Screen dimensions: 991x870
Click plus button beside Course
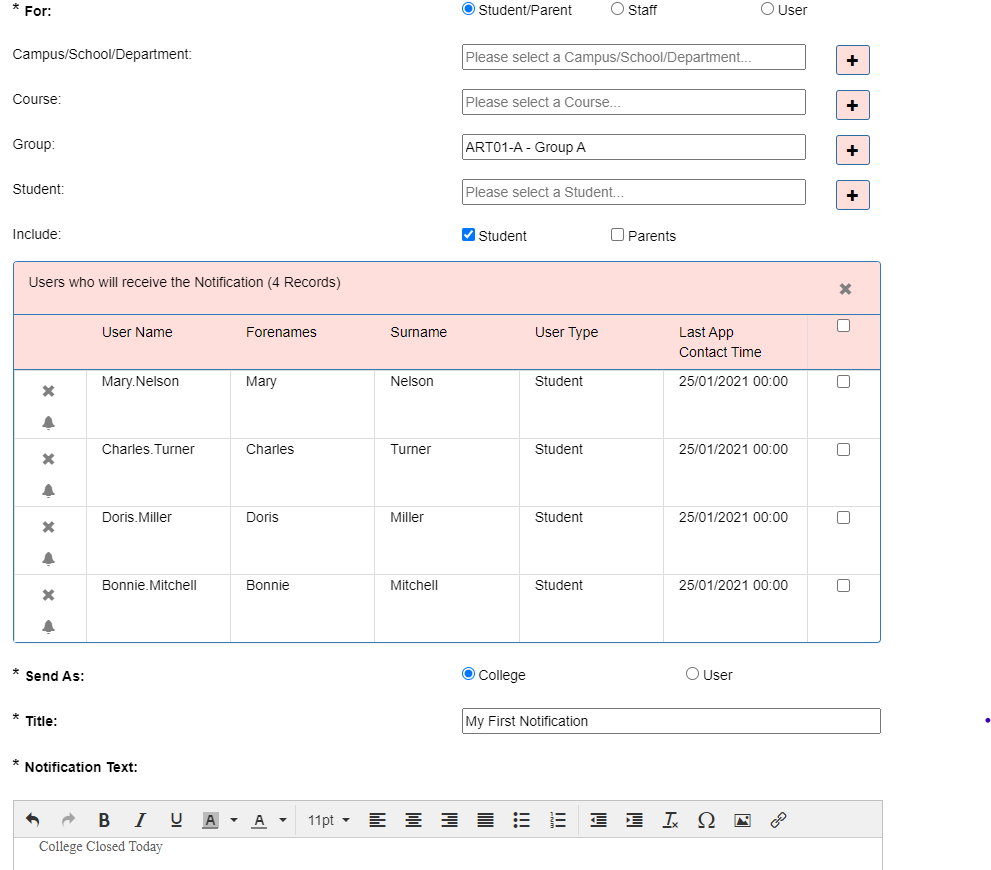[853, 105]
